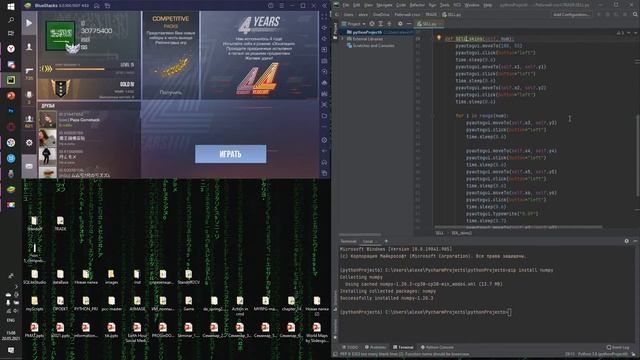Open Windows taskbar search icon
The image size is (640, 360).
coord(11,20)
